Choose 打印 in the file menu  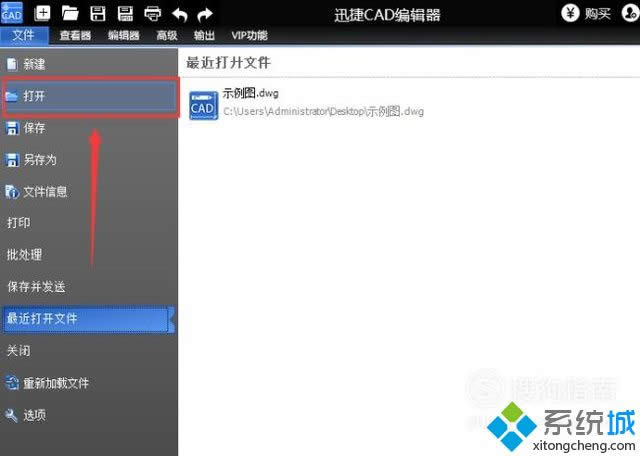pos(89,223)
